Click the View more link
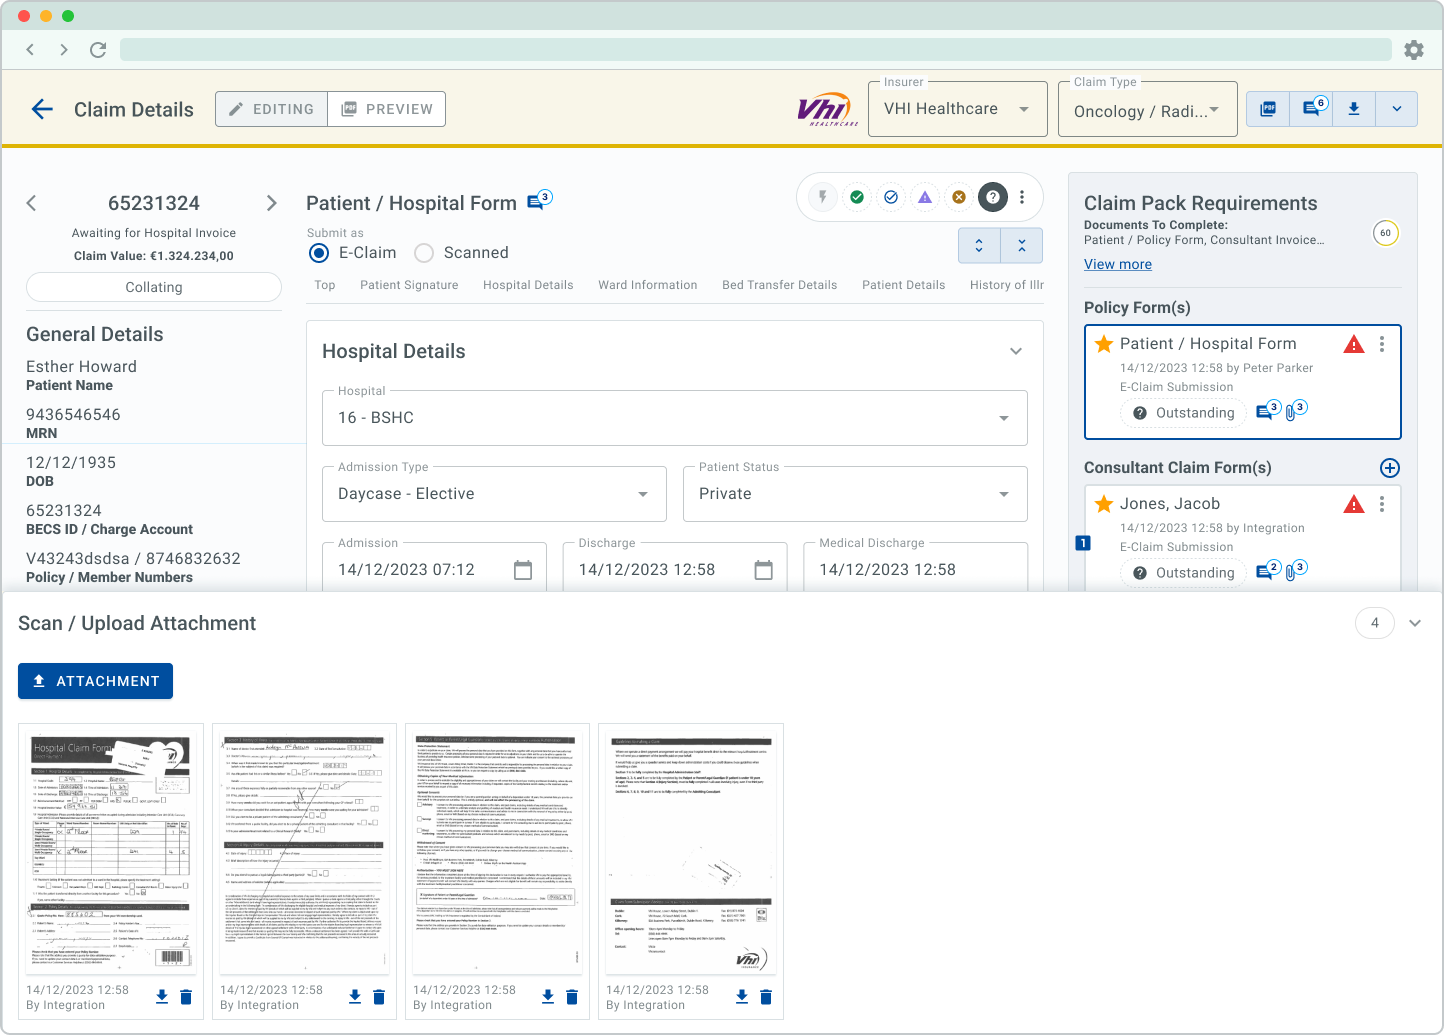The height and width of the screenshot is (1035, 1444). pyautogui.click(x=1118, y=264)
